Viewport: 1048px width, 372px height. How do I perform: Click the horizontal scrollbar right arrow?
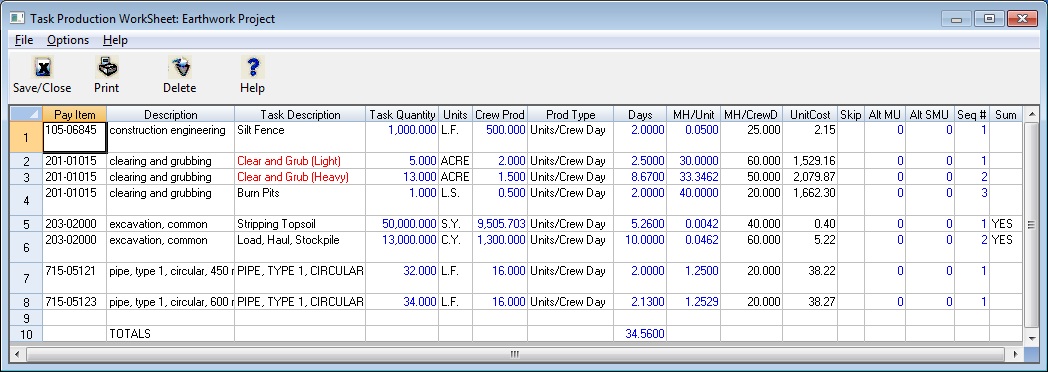click(x=1016, y=354)
